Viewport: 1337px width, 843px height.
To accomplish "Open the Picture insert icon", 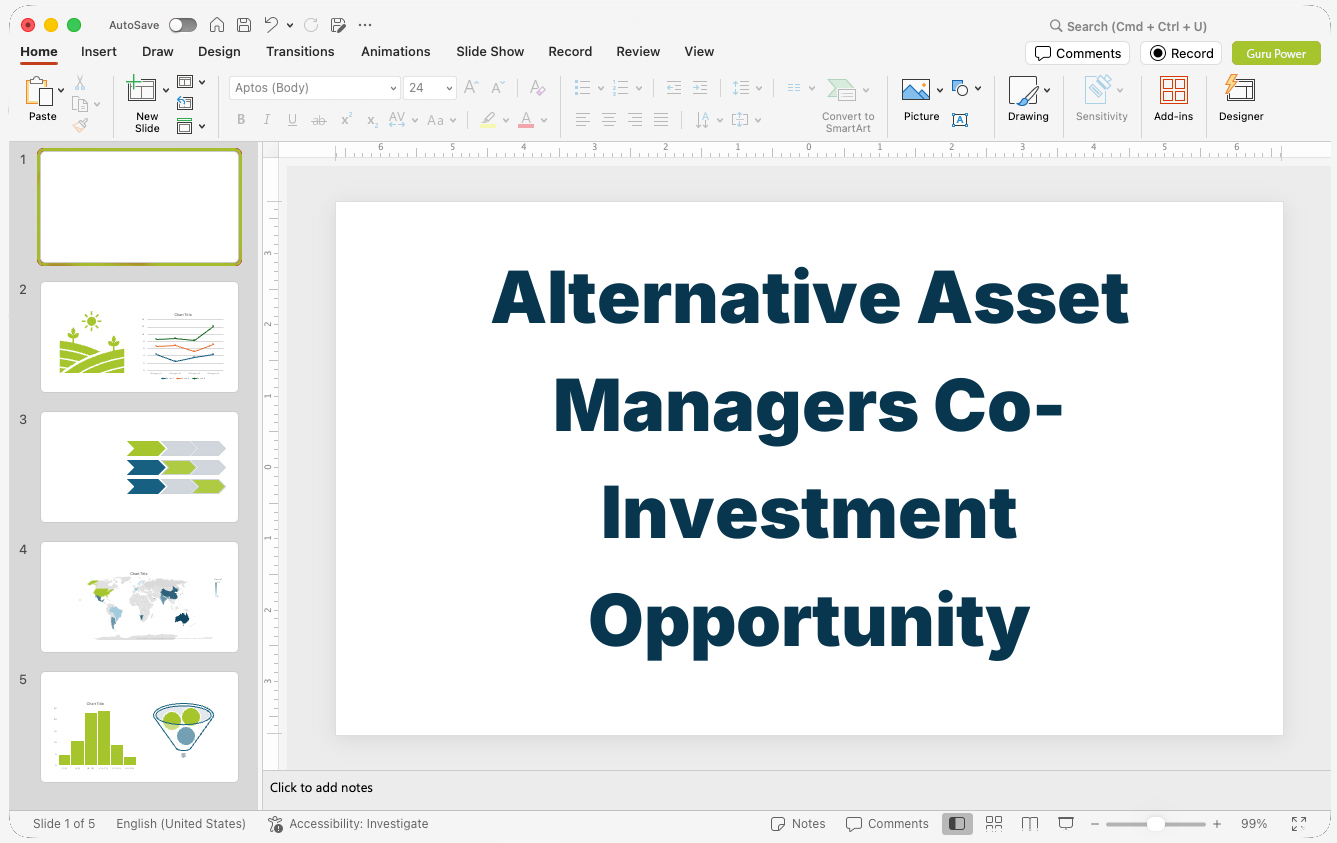I will click(916, 91).
